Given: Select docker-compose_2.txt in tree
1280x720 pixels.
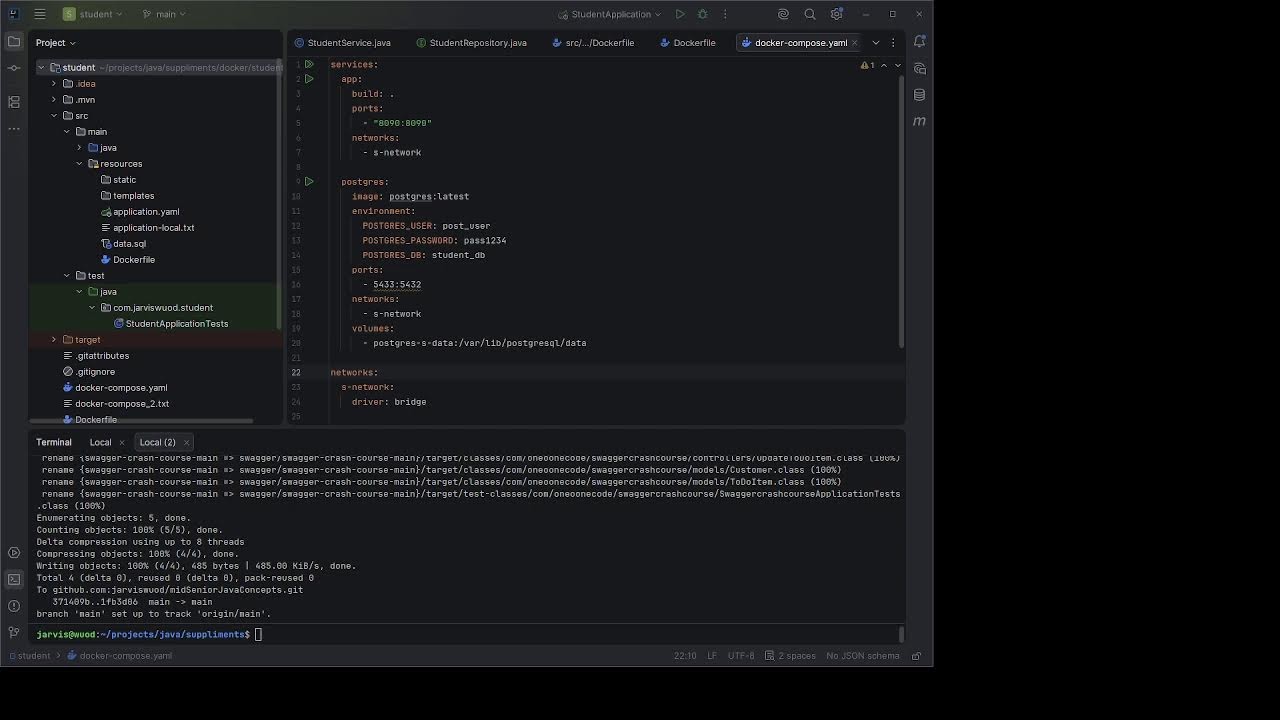Looking at the screenshot, I should (122, 404).
